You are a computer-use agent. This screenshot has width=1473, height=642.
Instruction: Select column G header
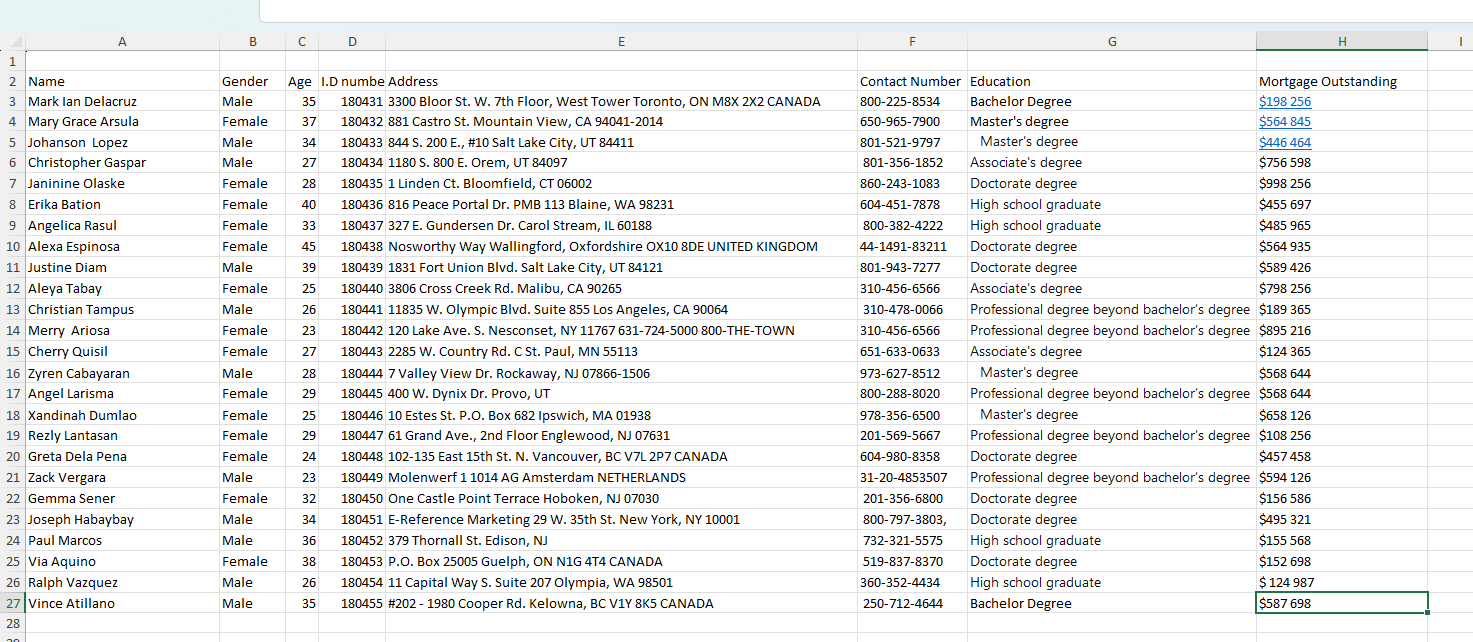tap(1112, 41)
